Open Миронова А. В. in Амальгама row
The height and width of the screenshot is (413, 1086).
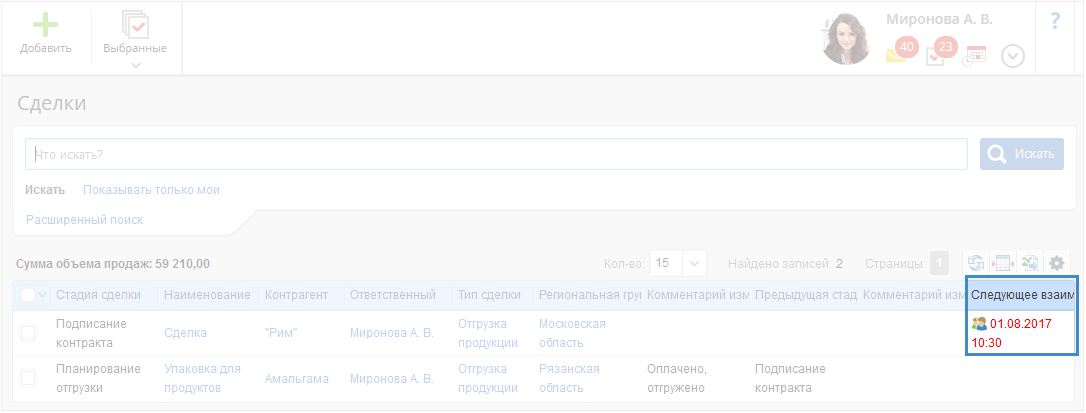tap(391, 379)
